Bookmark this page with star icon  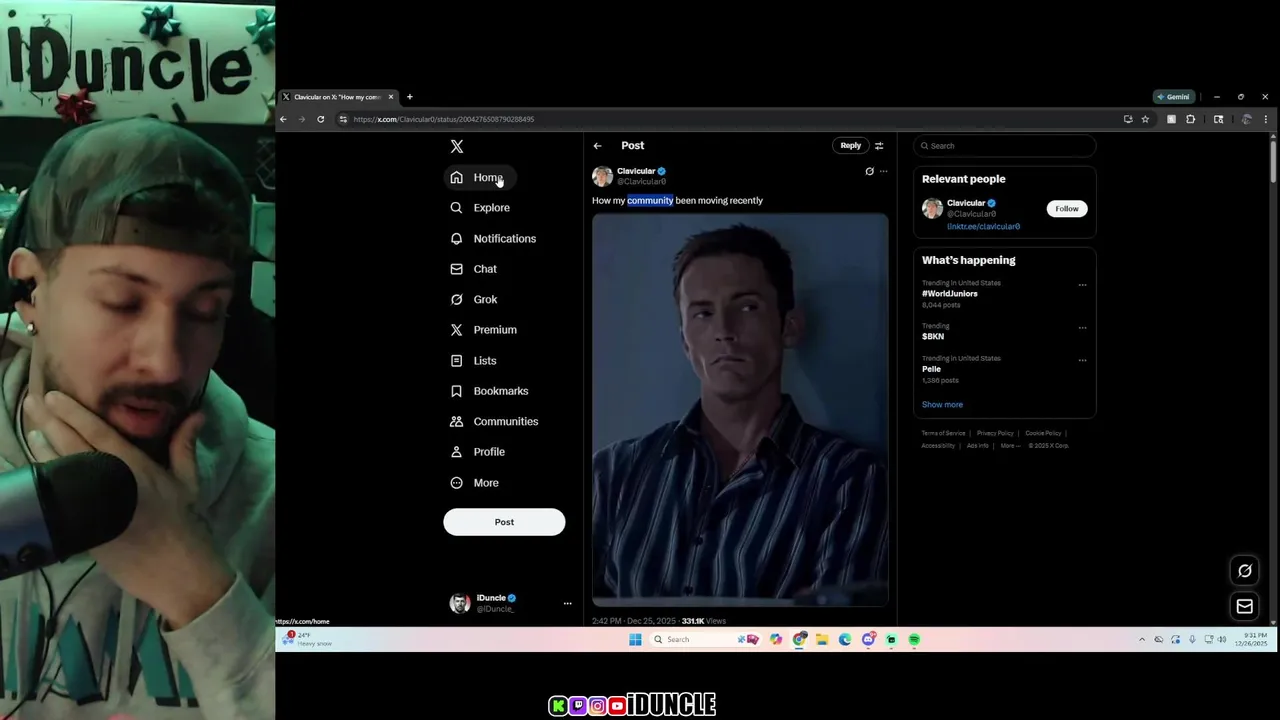[x=1145, y=119]
